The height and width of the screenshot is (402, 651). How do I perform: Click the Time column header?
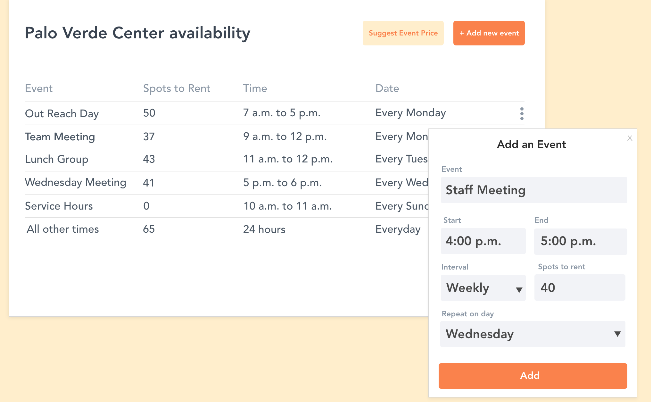pyautogui.click(x=255, y=88)
